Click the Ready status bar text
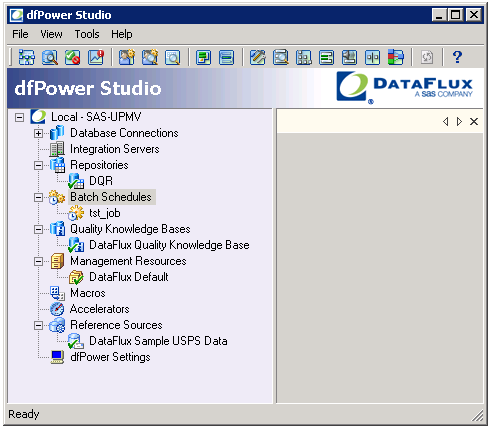This screenshot has height=428, width=491. click(23, 414)
